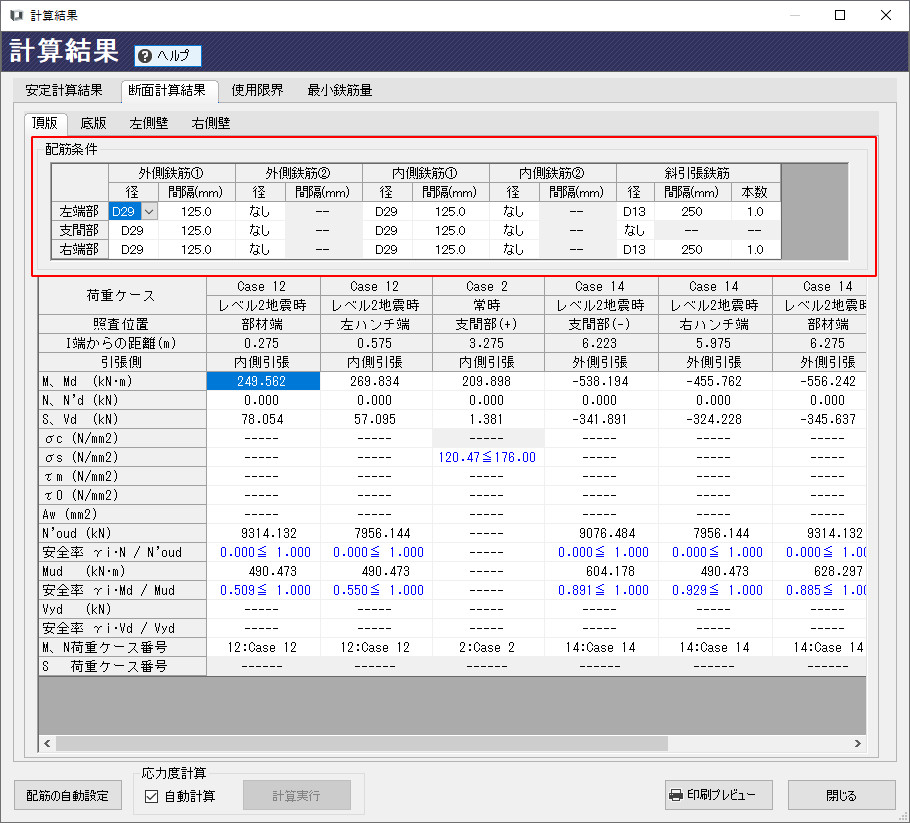Select N'oud value 9076.484
Viewport: 910px width, 823px height.
point(601,533)
